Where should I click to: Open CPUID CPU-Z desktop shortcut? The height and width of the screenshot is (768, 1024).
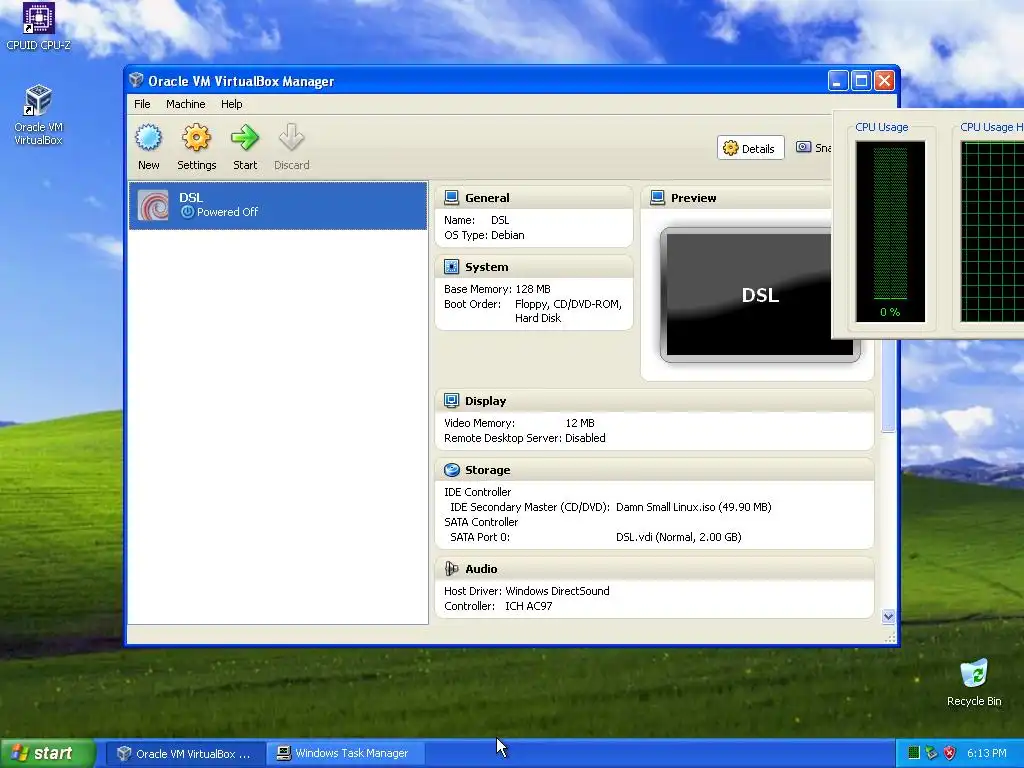(x=39, y=26)
